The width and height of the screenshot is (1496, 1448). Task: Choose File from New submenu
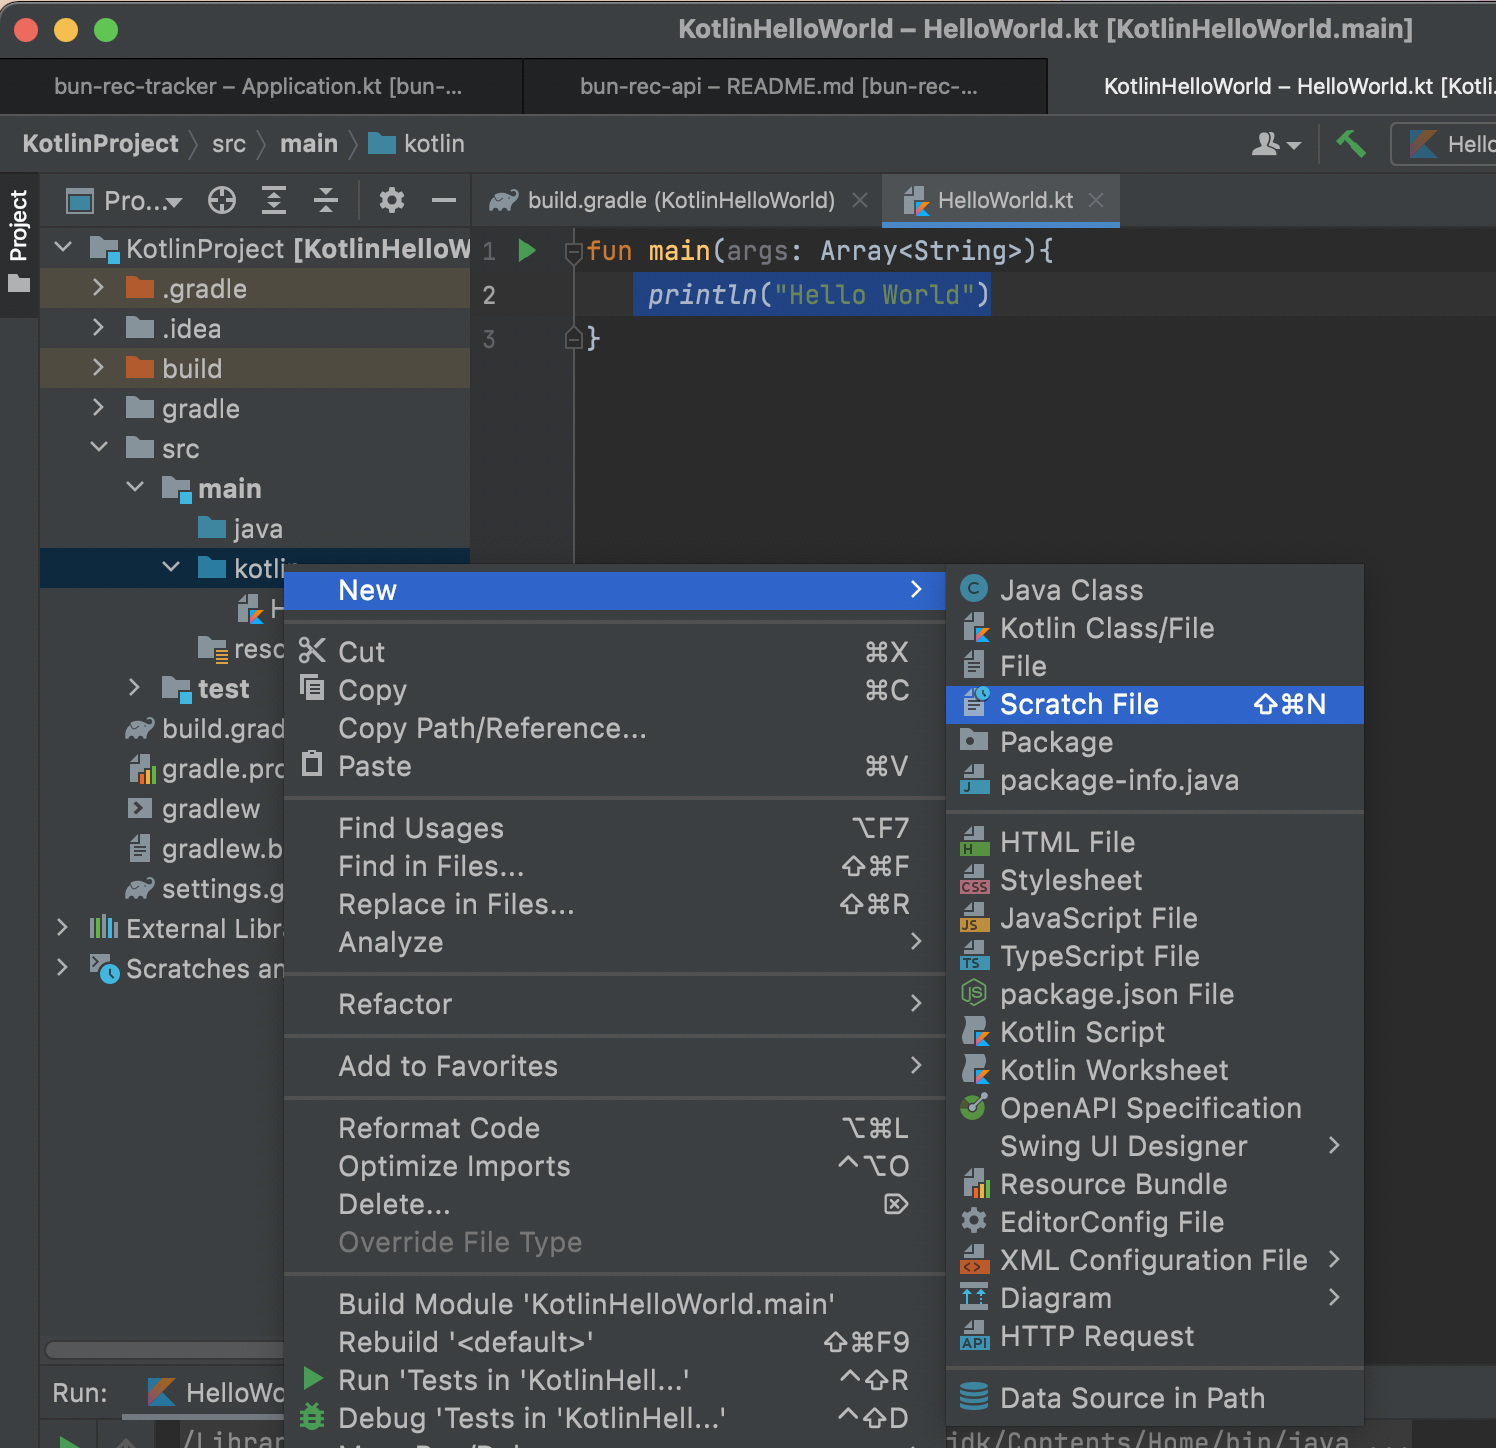(x=1154, y=666)
